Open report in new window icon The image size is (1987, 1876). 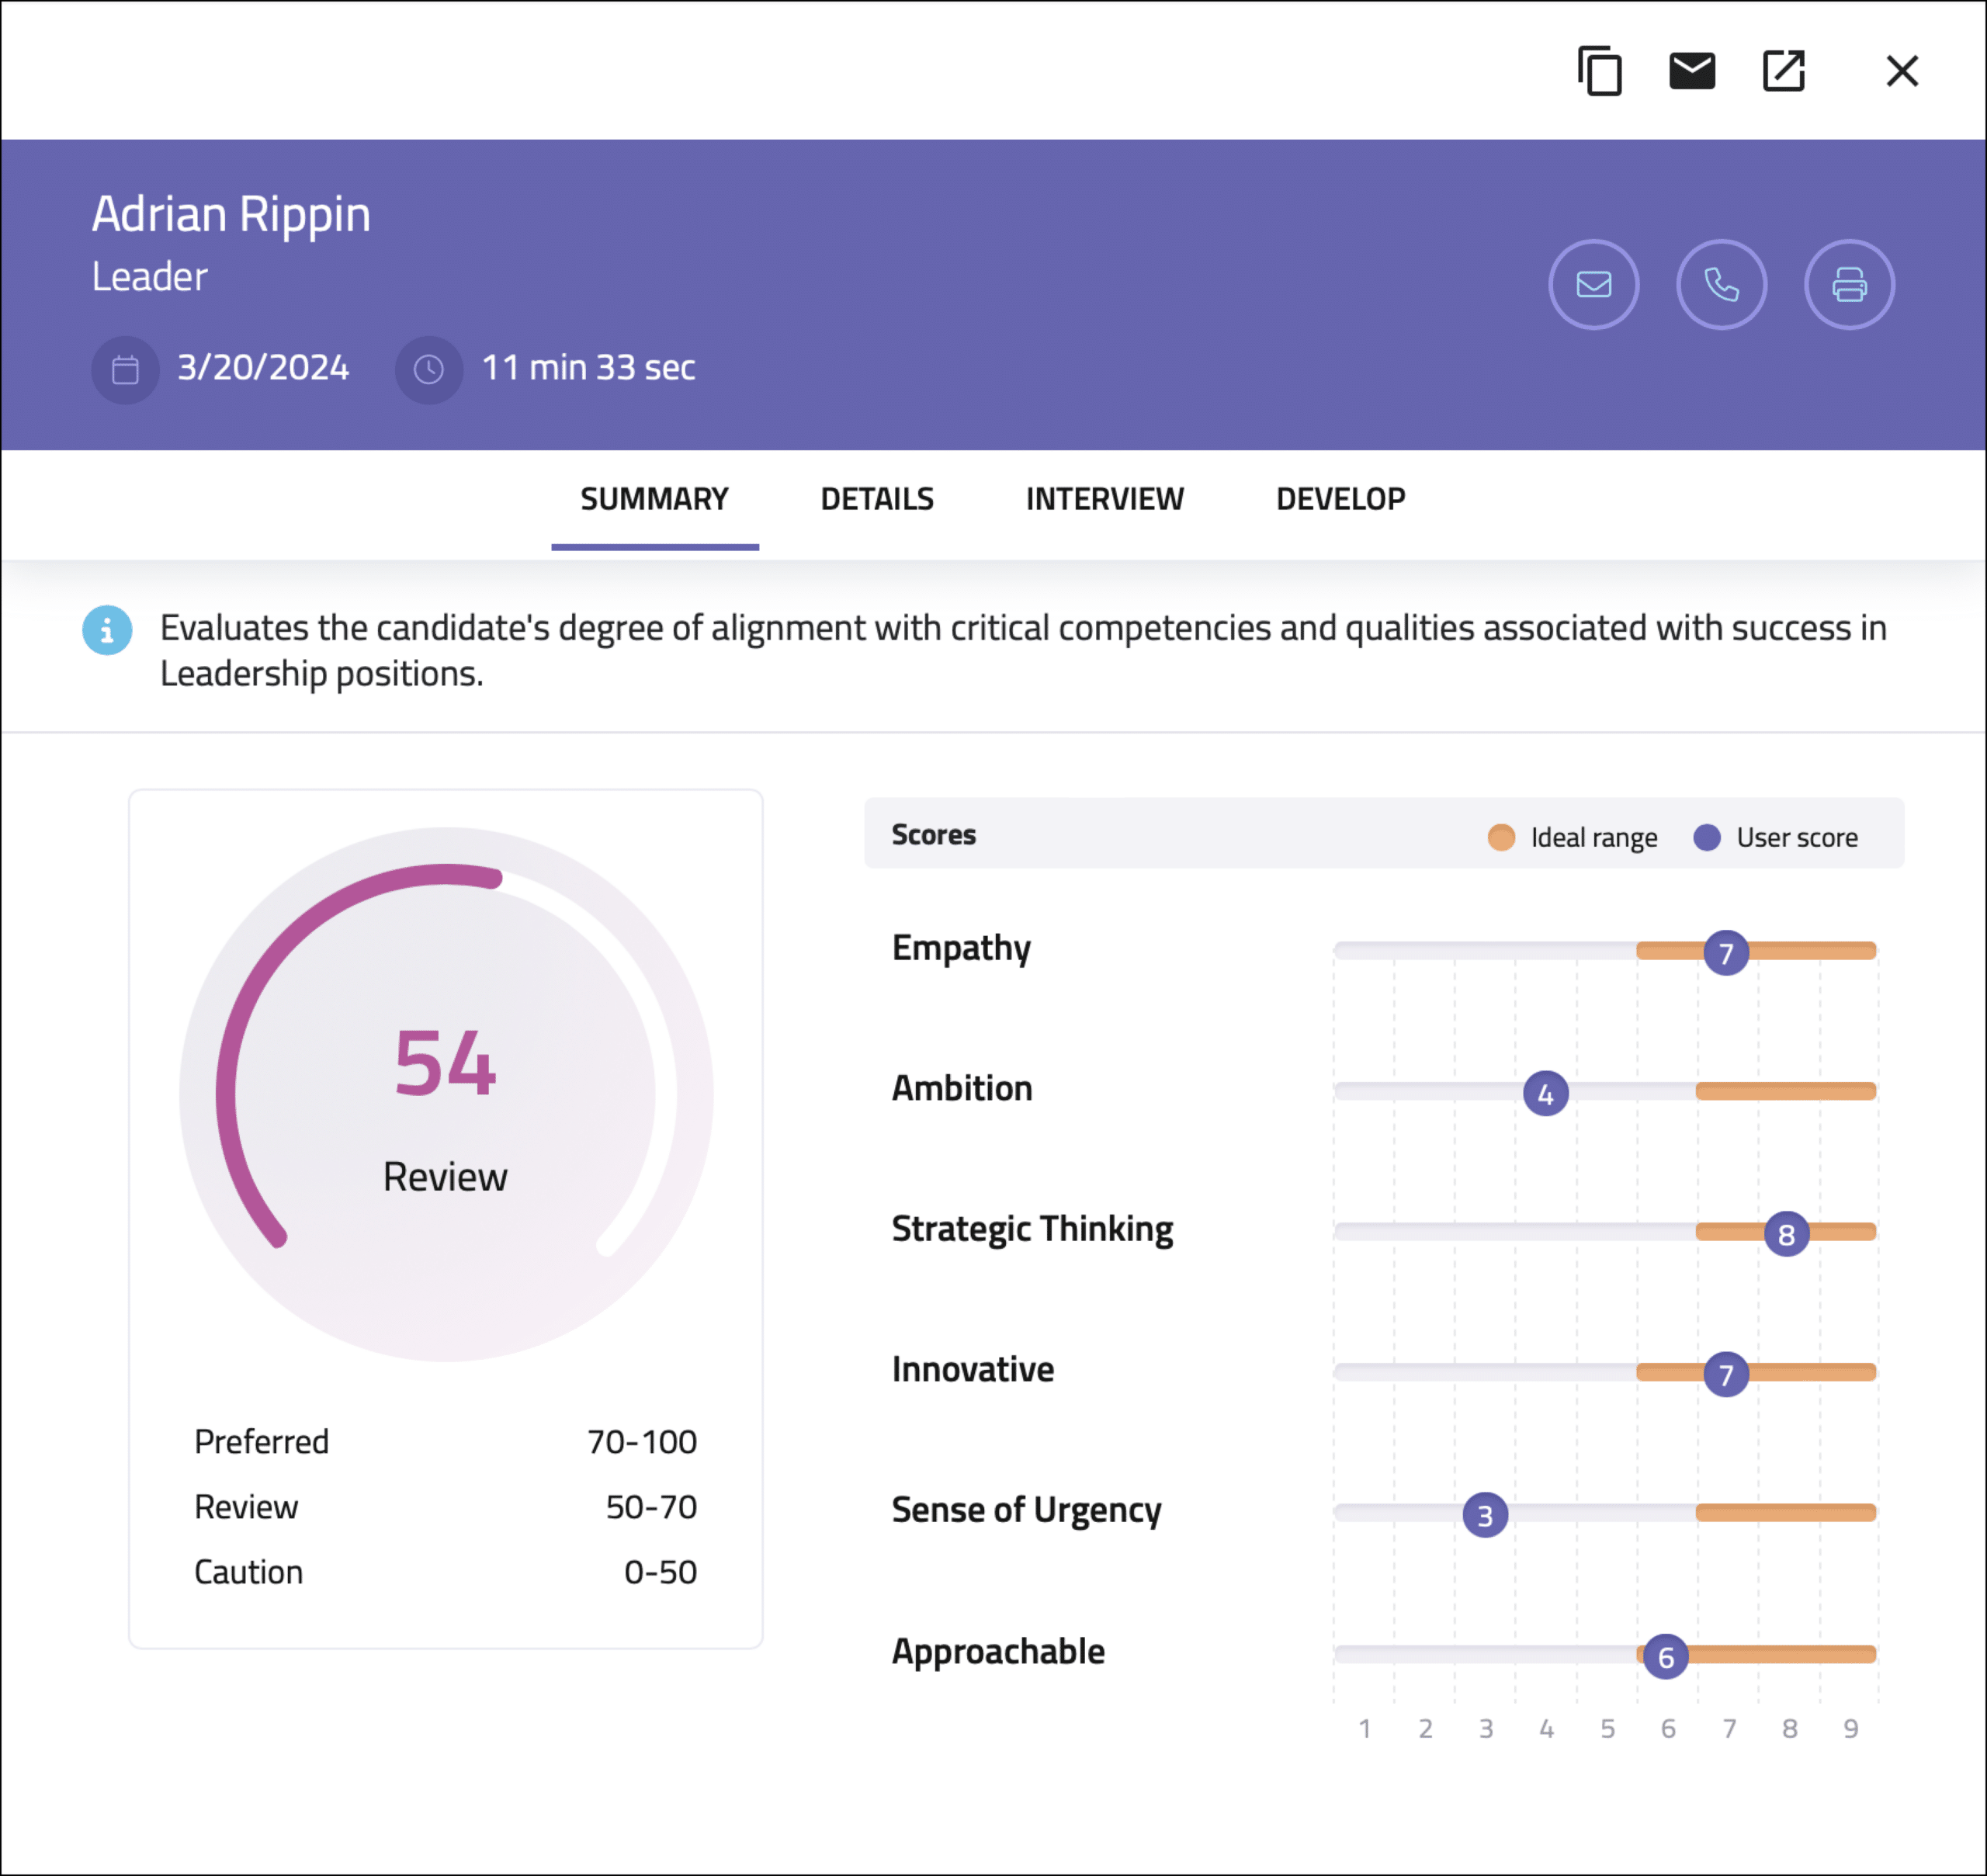[1783, 71]
